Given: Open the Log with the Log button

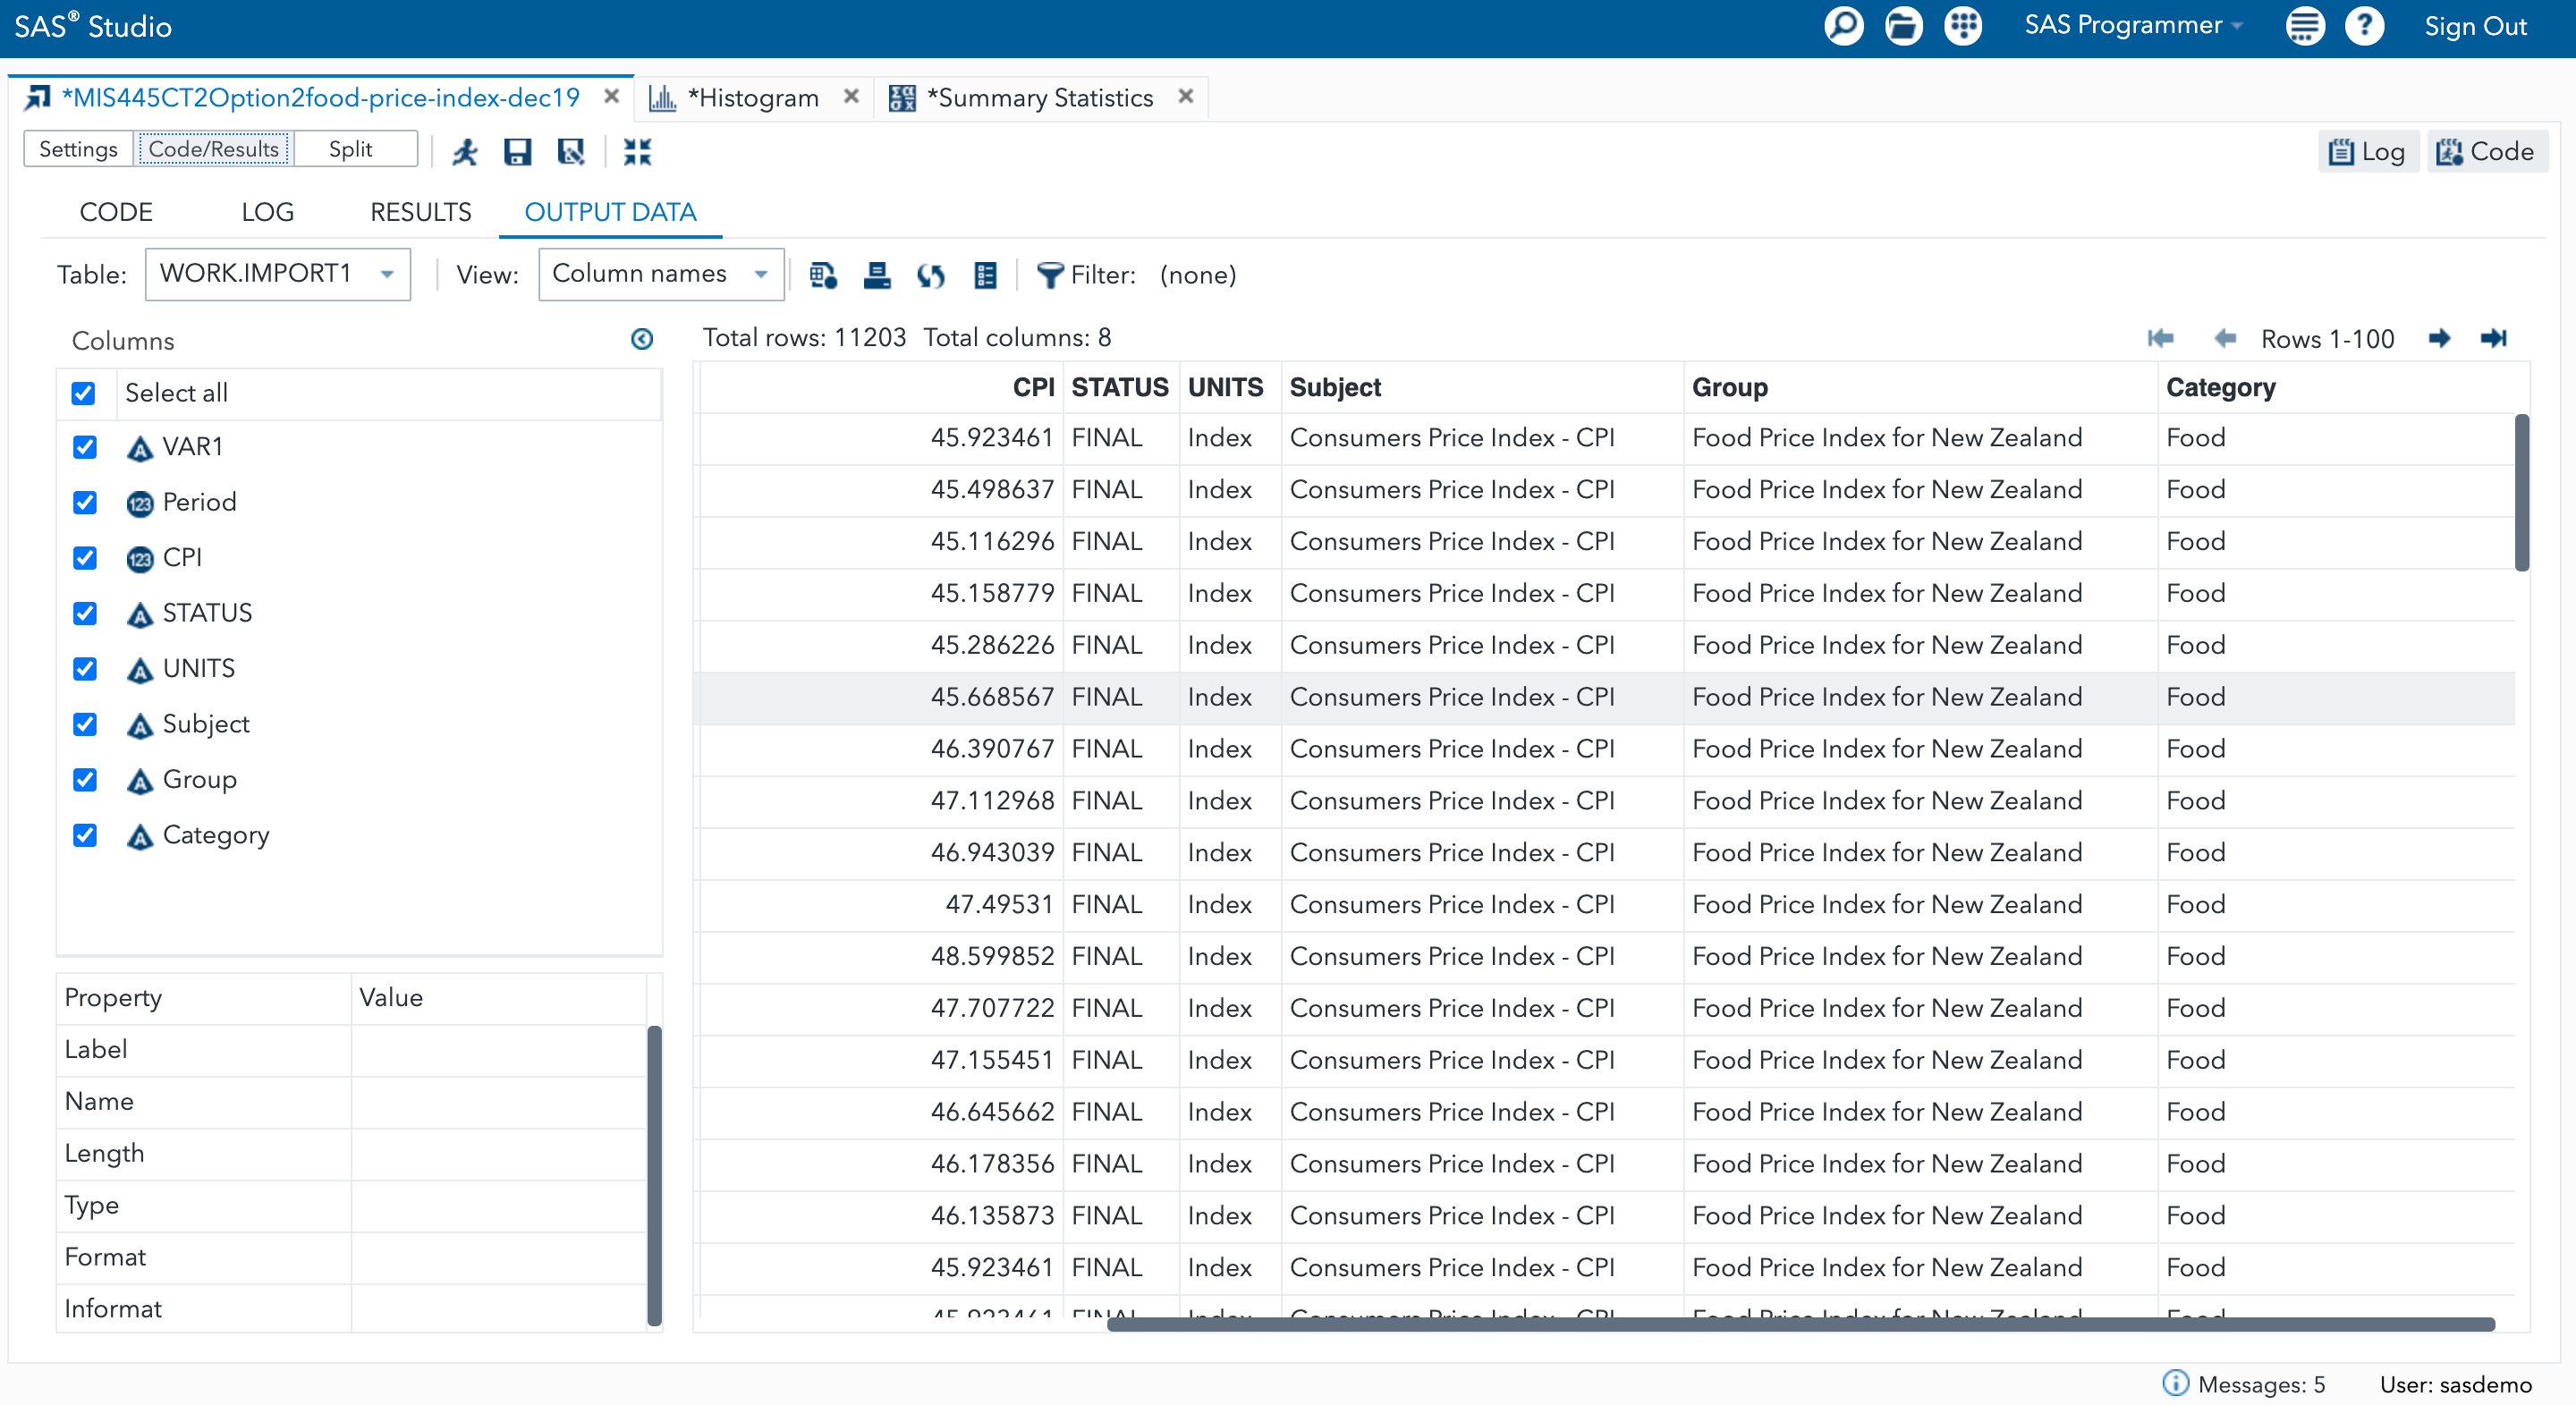Looking at the screenshot, I should (2368, 151).
